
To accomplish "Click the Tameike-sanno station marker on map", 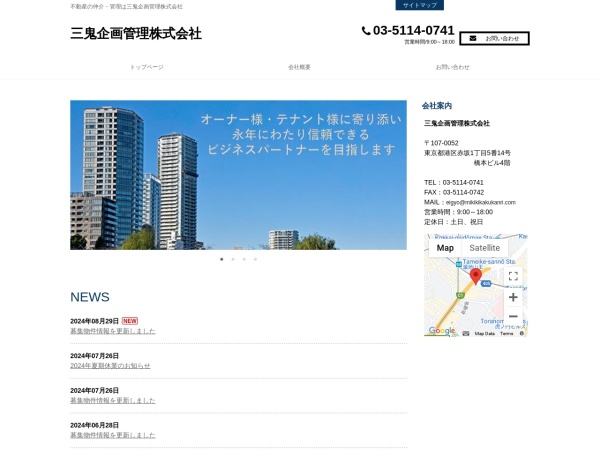I will [458, 264].
